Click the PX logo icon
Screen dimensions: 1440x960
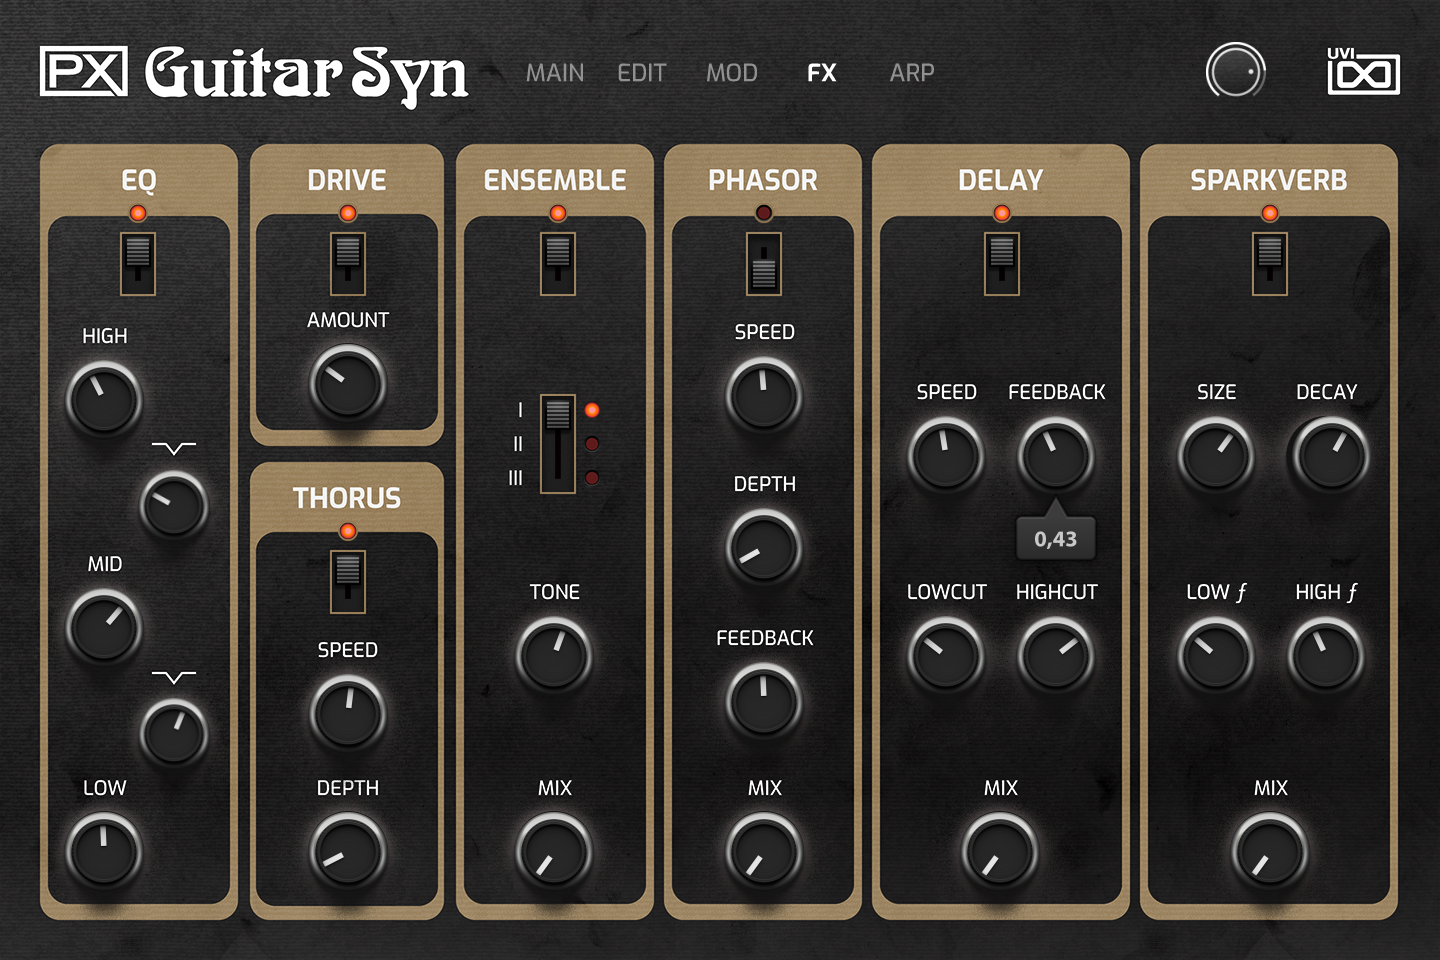point(84,72)
